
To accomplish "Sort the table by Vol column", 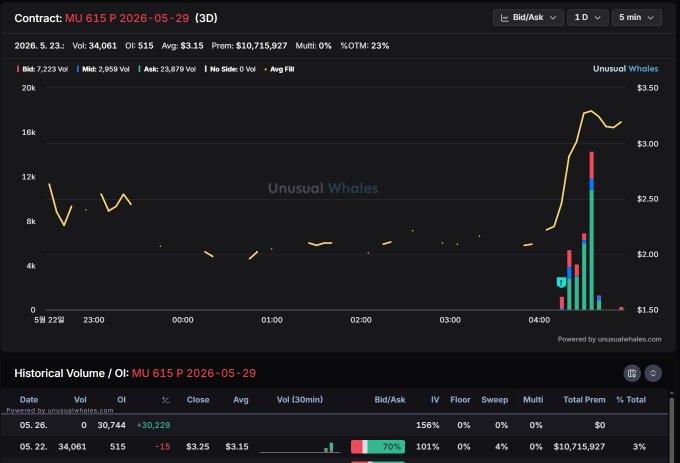I will coord(80,400).
